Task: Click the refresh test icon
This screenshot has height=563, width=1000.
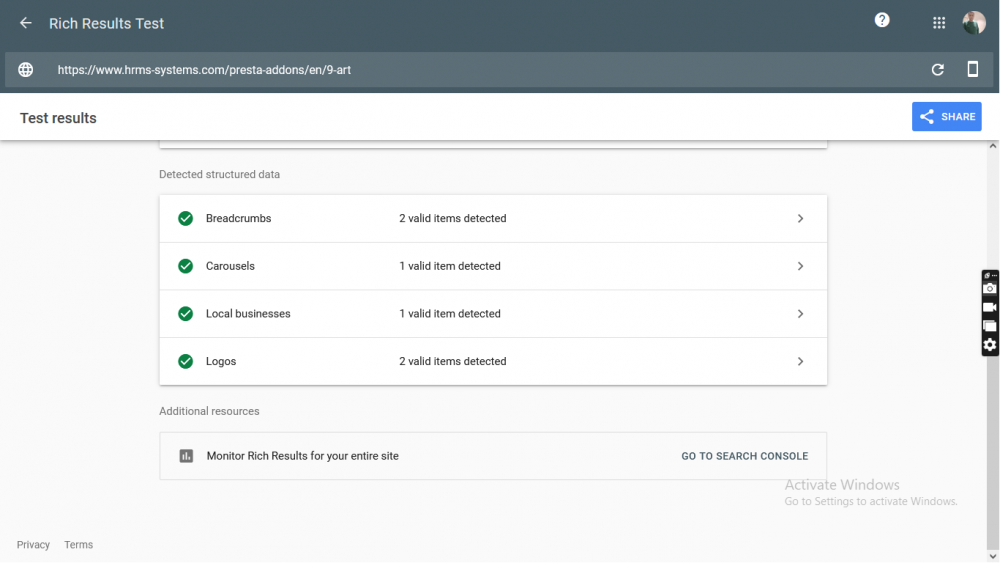Action: [x=937, y=70]
